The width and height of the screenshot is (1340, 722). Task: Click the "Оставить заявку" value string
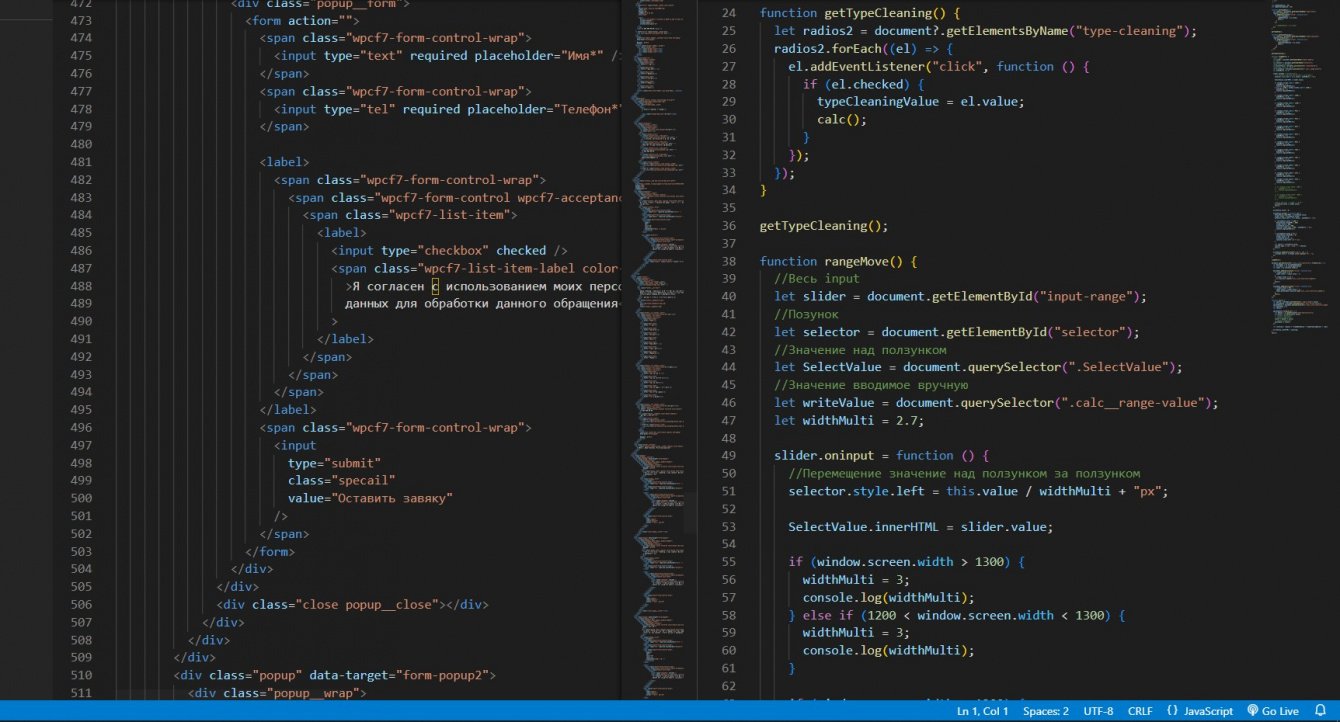tap(394, 498)
